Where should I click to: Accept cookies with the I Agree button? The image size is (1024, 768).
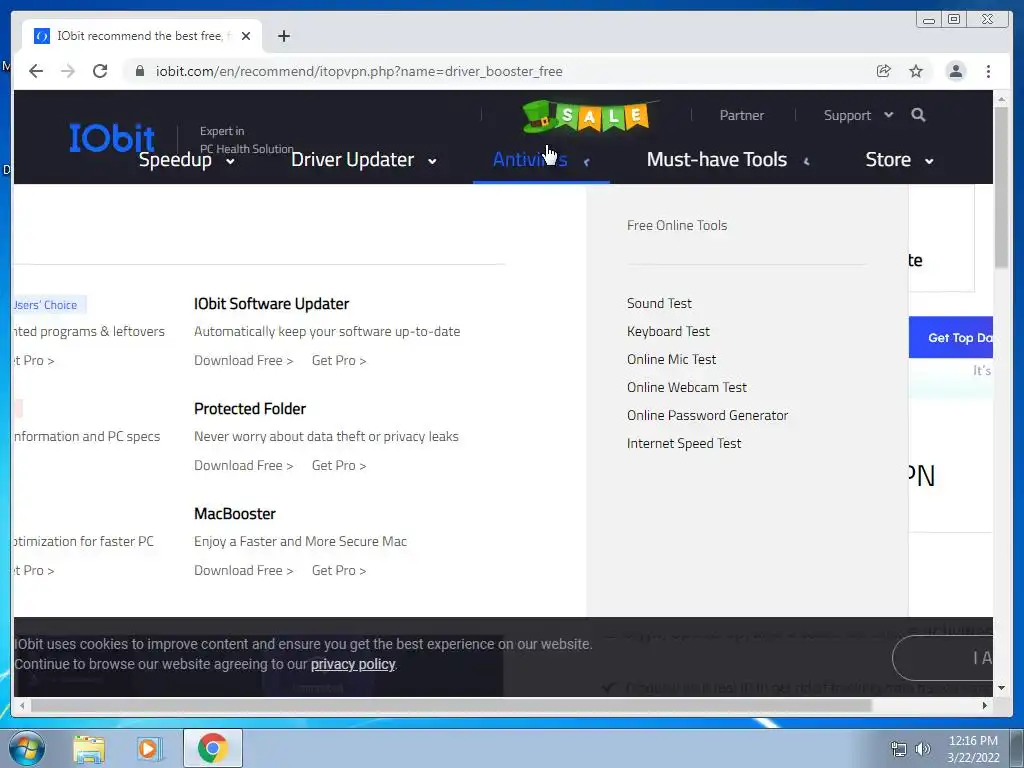pyautogui.click(x=944, y=658)
